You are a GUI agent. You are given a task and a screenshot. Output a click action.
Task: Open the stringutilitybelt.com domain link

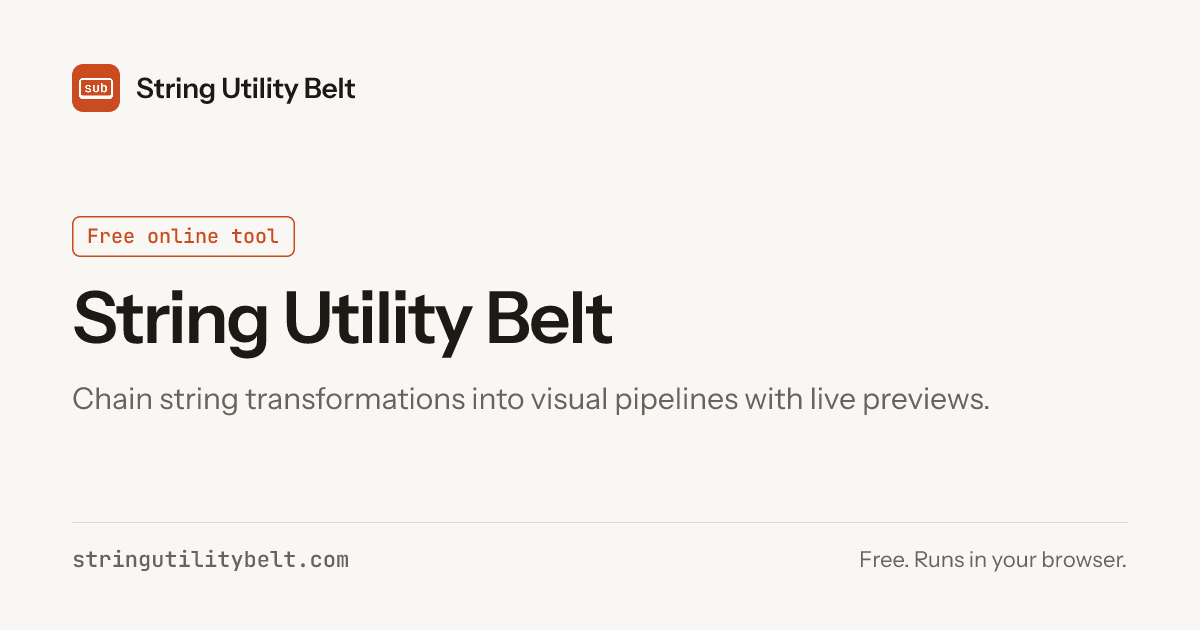point(211,560)
